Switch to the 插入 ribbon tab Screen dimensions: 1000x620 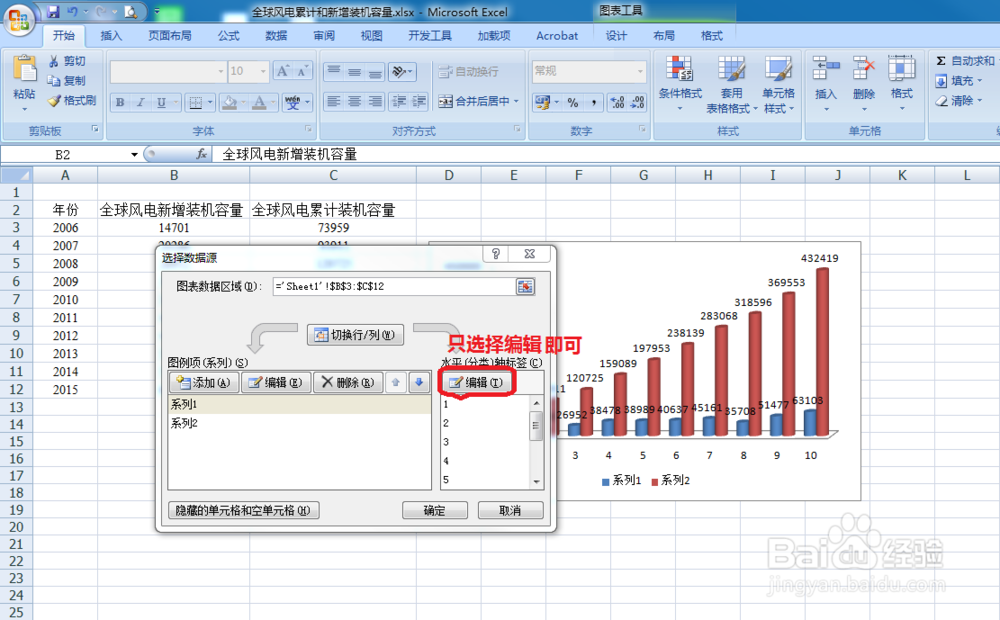(111, 36)
